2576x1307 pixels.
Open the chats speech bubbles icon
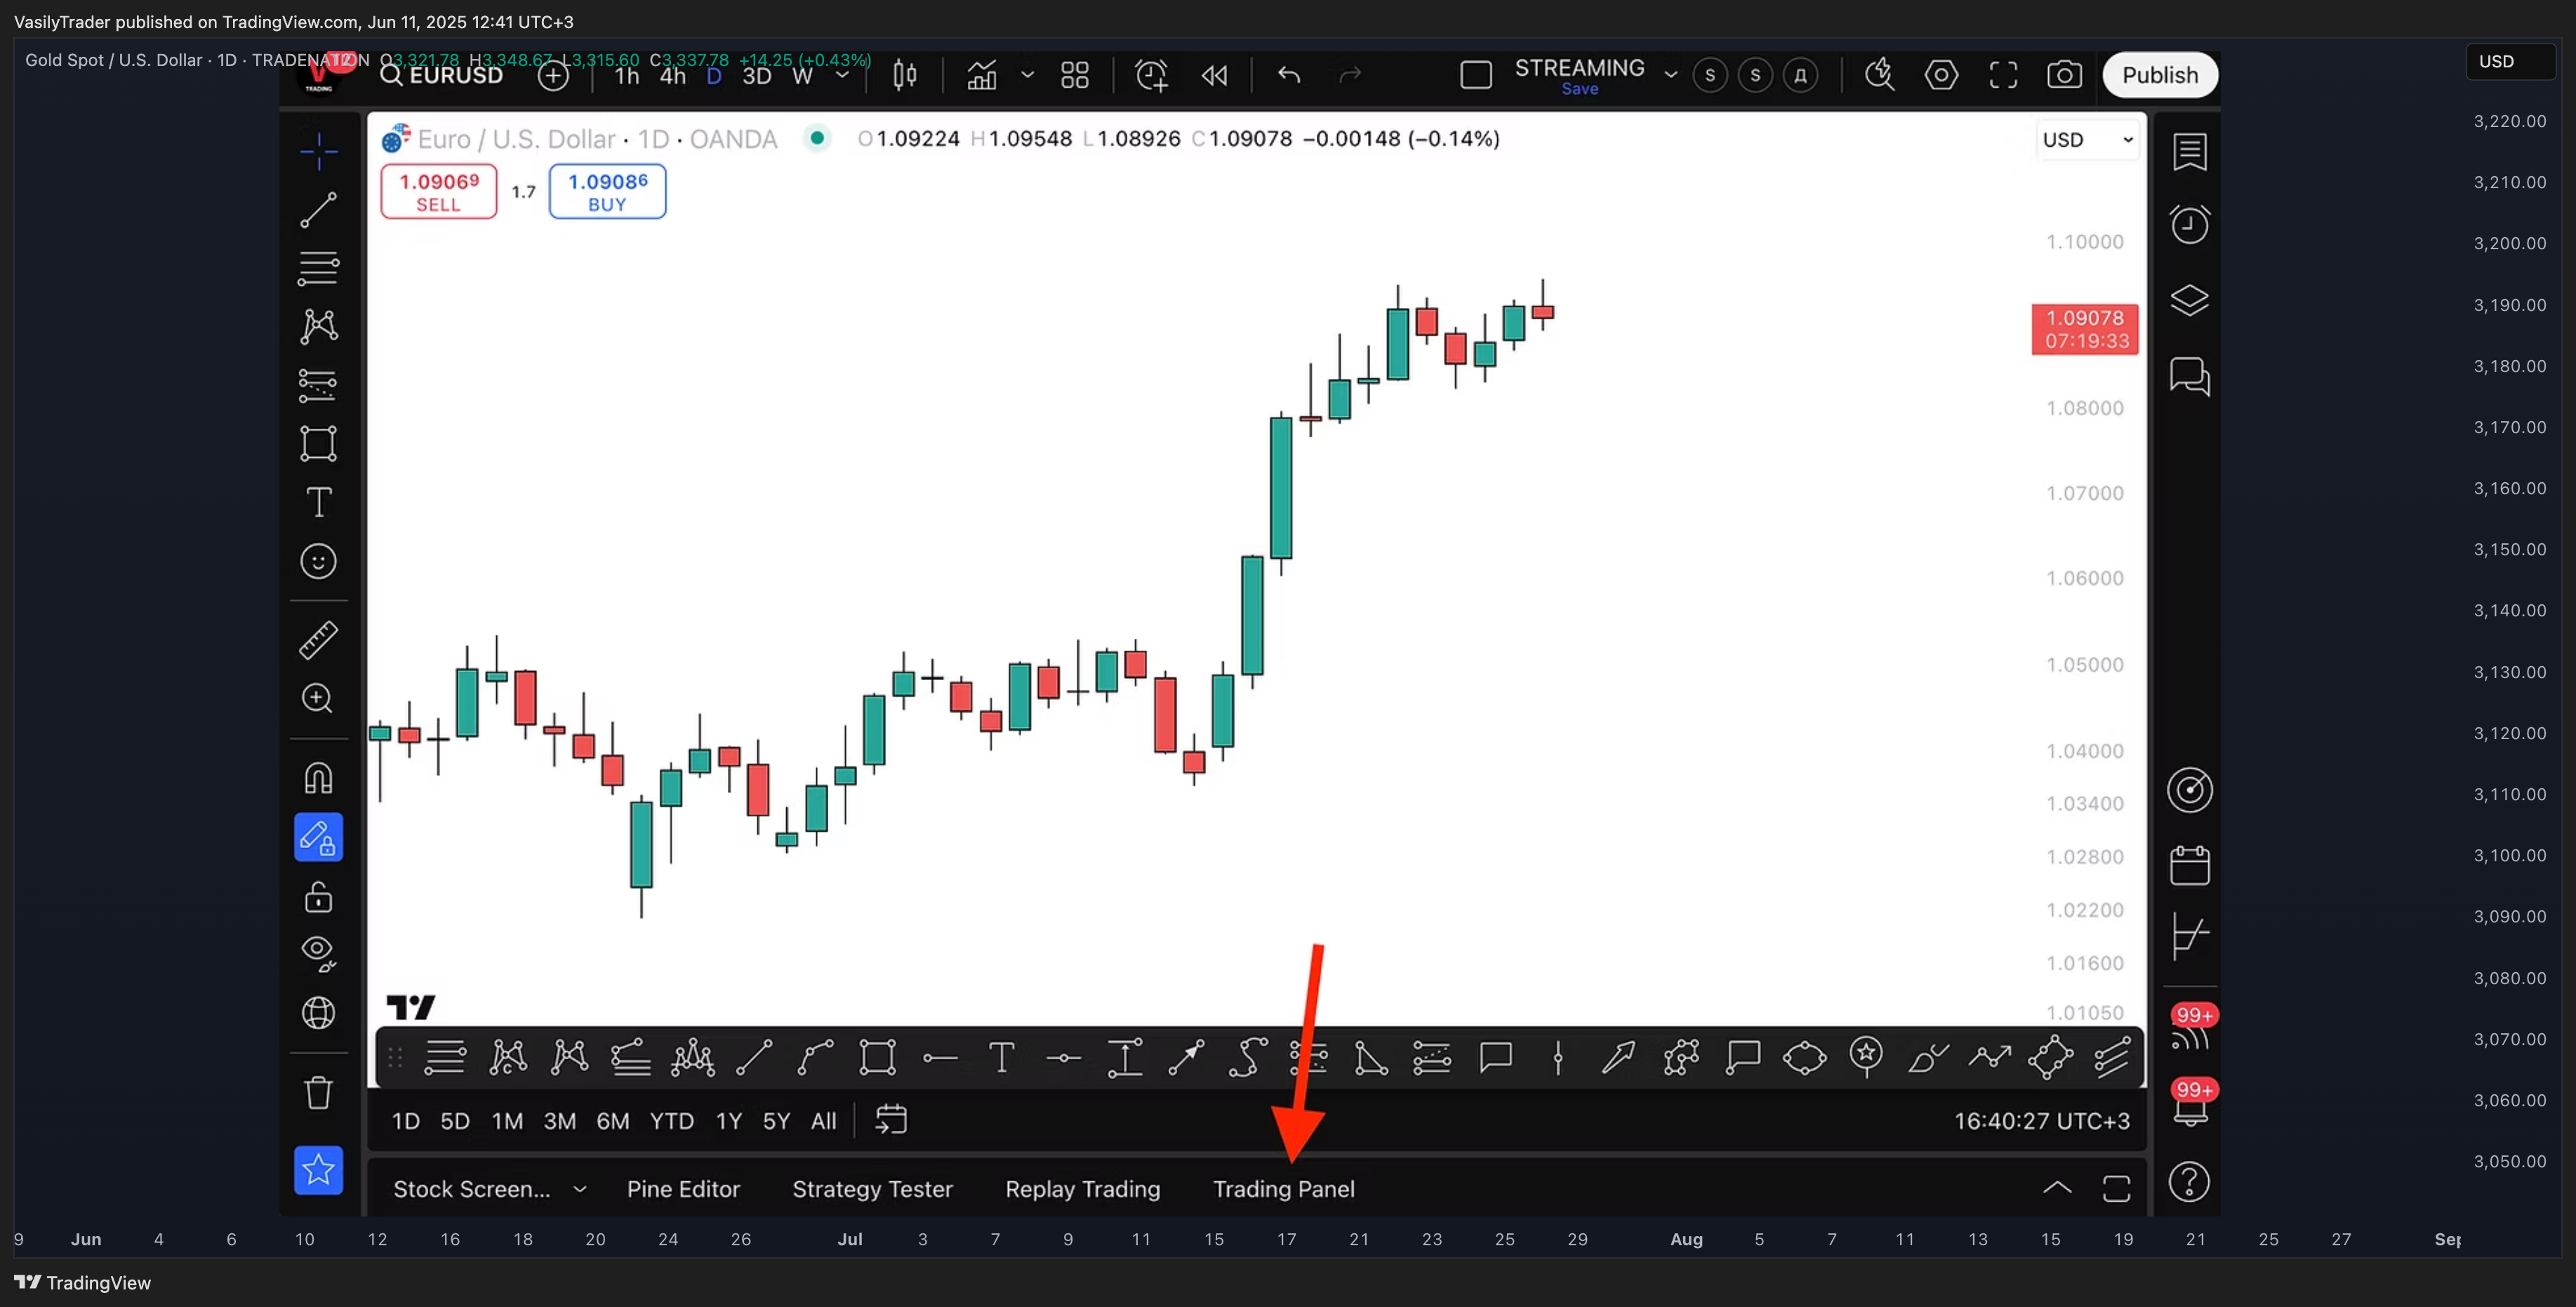[2189, 376]
